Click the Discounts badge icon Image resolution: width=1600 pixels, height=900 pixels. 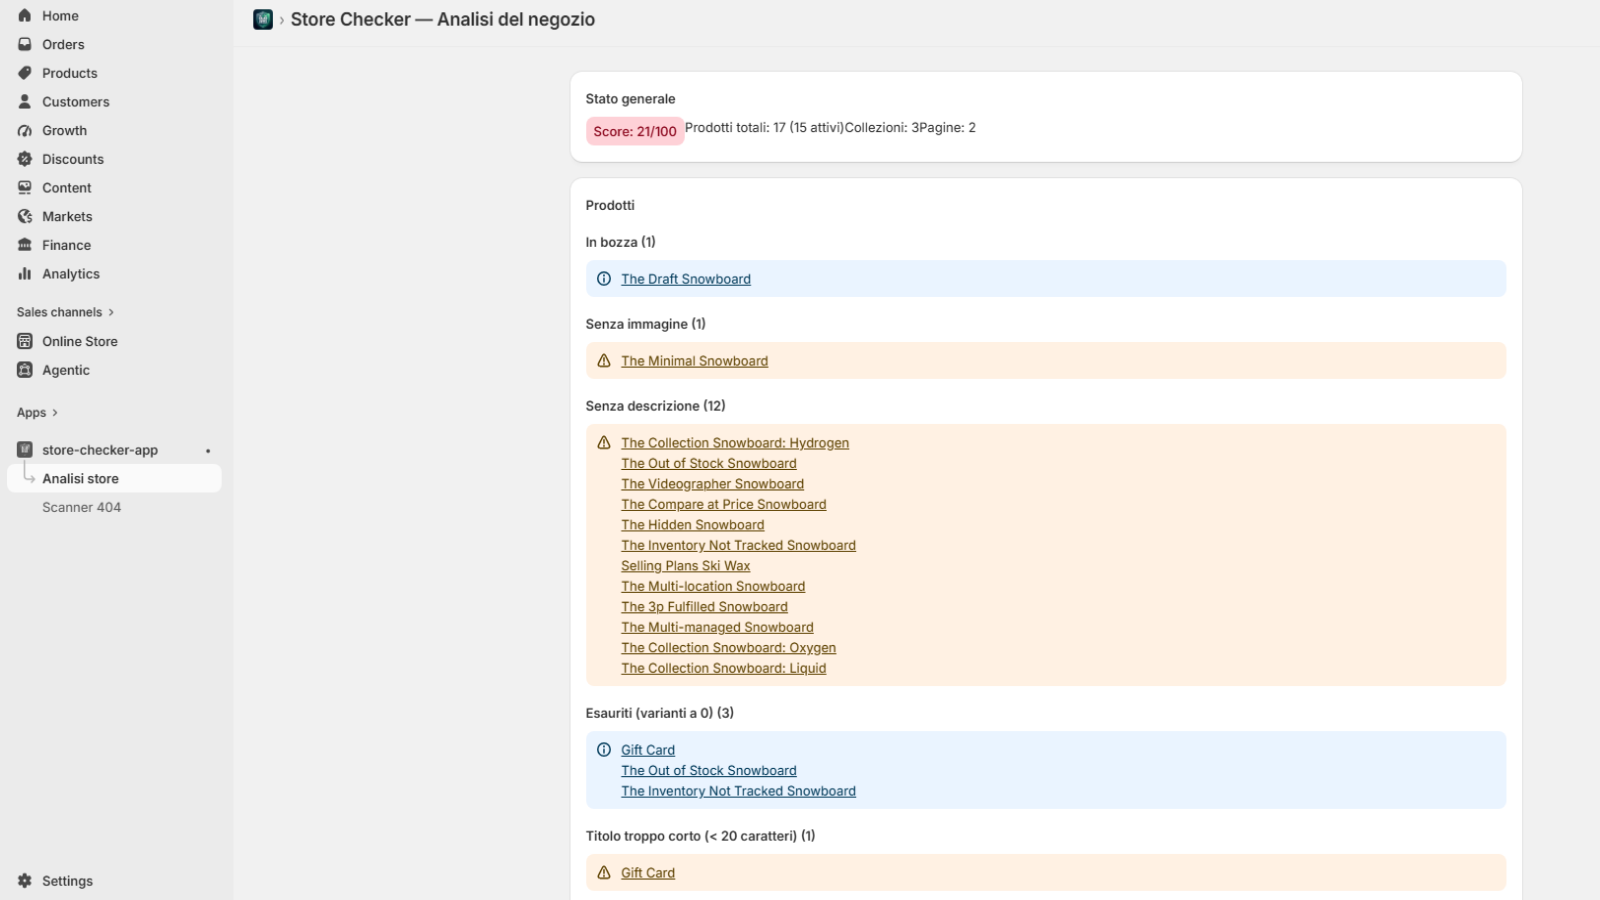(25, 159)
